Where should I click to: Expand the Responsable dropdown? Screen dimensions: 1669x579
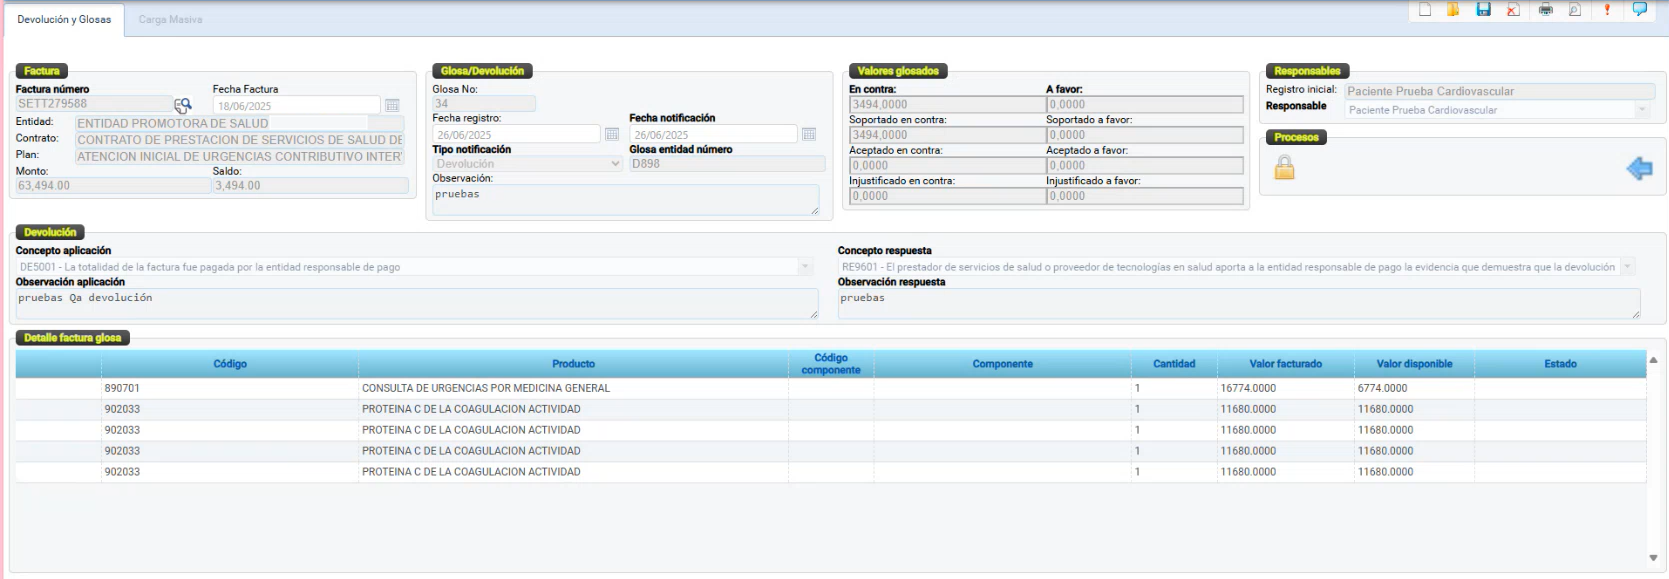[x=1642, y=110]
